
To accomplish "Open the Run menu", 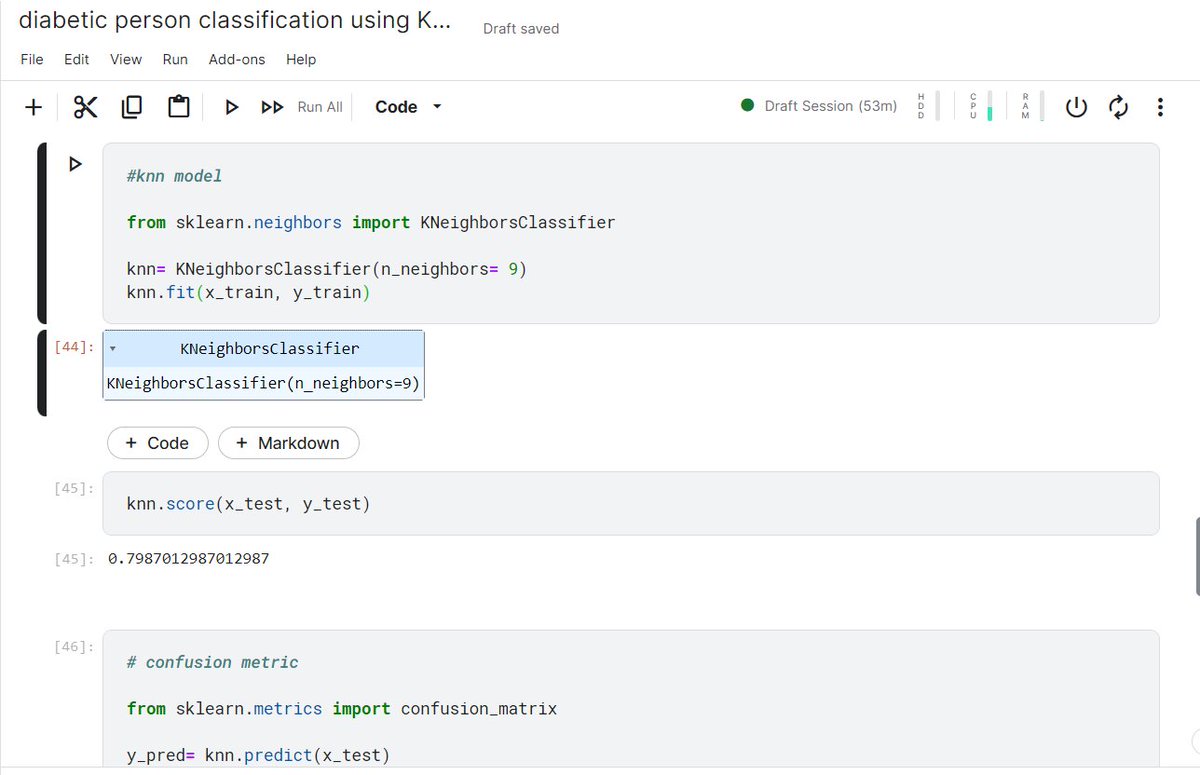I will (x=175, y=59).
